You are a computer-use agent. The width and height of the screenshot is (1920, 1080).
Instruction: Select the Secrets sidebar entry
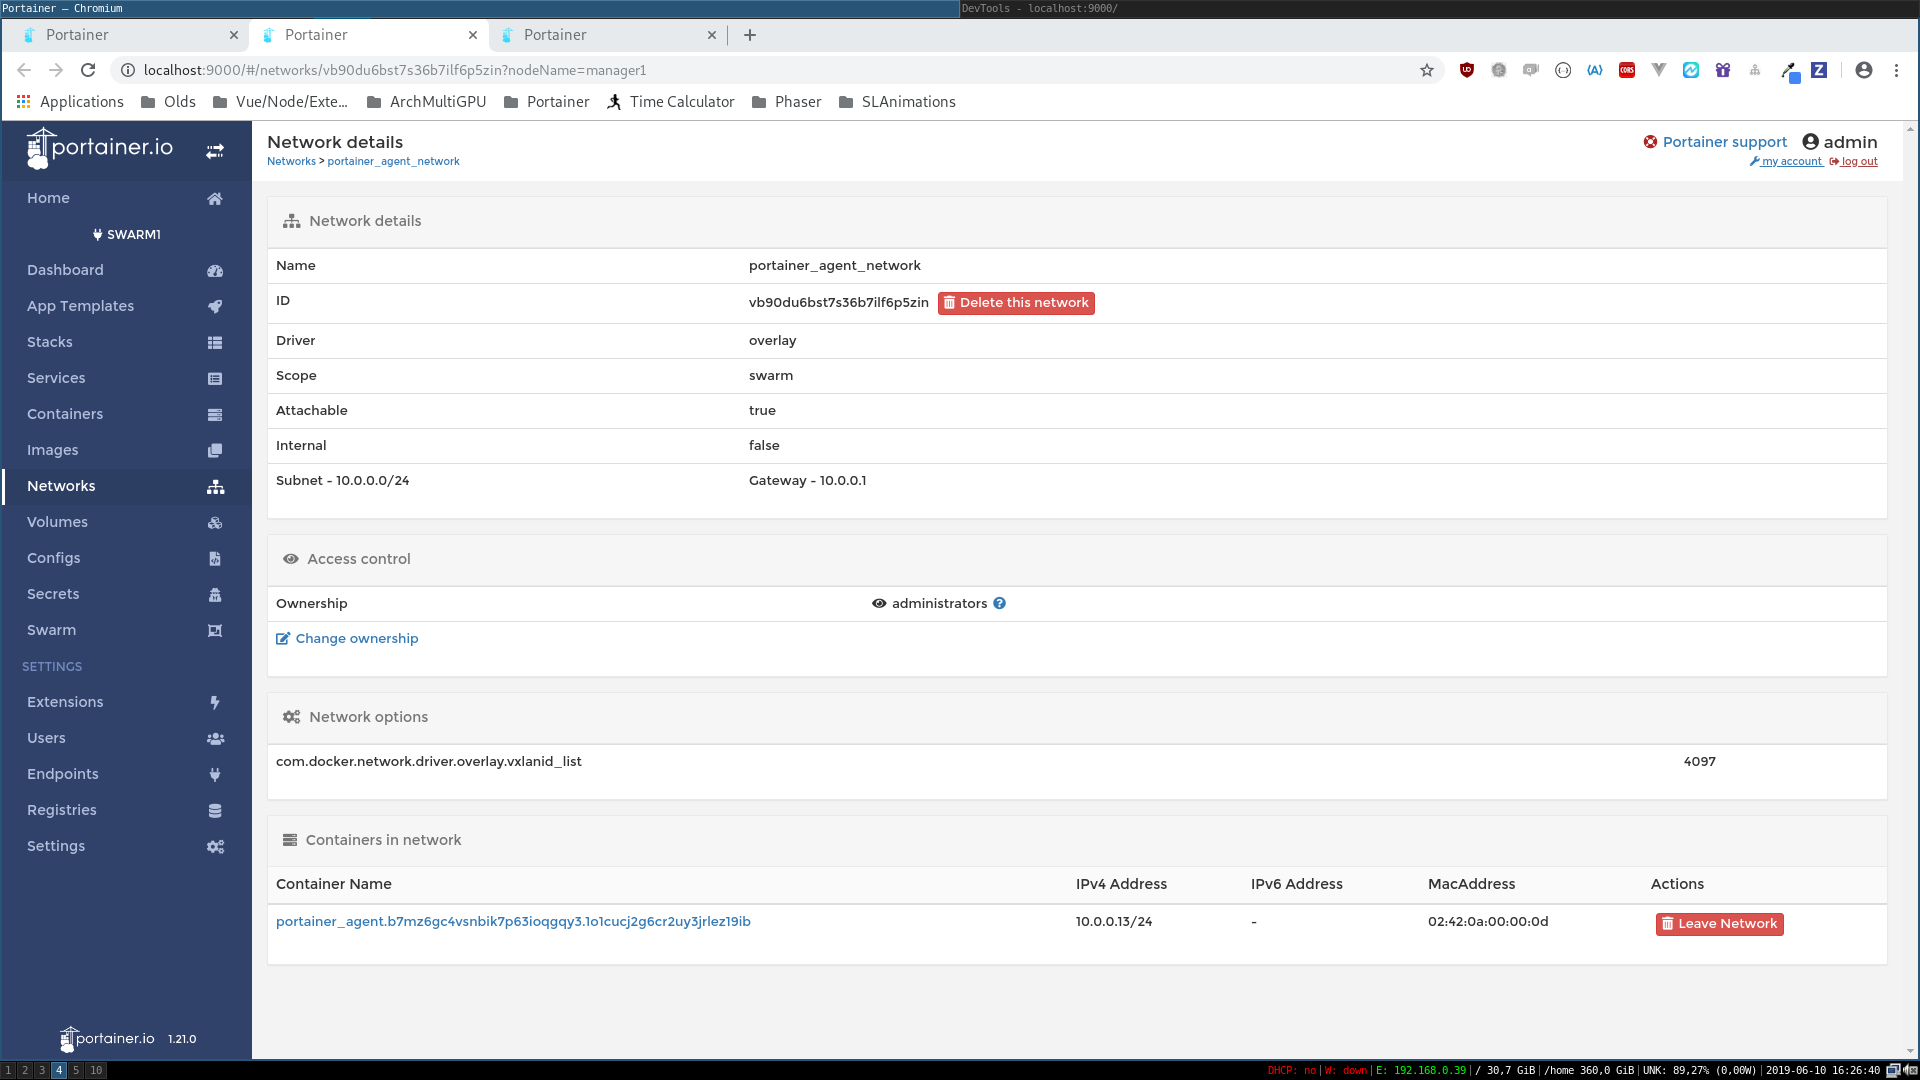point(52,594)
